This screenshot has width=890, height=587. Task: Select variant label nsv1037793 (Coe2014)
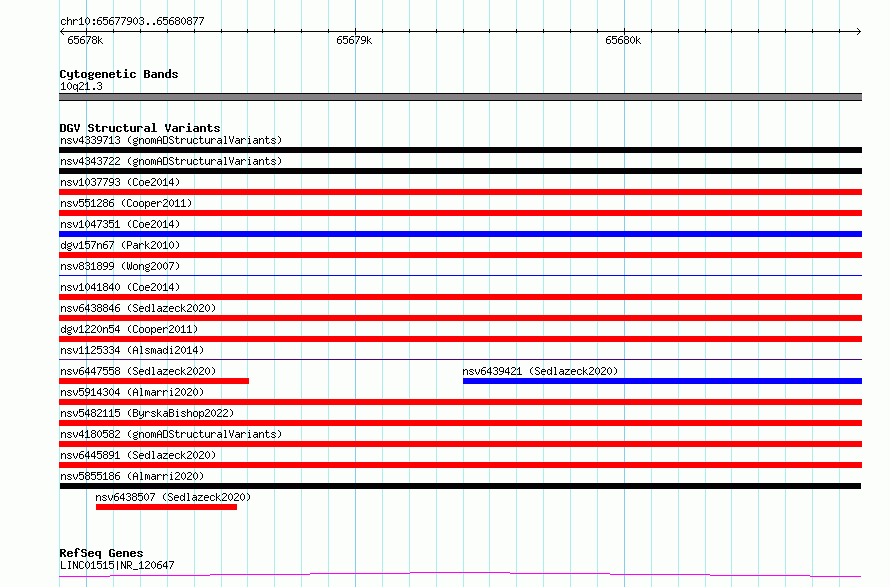point(120,182)
